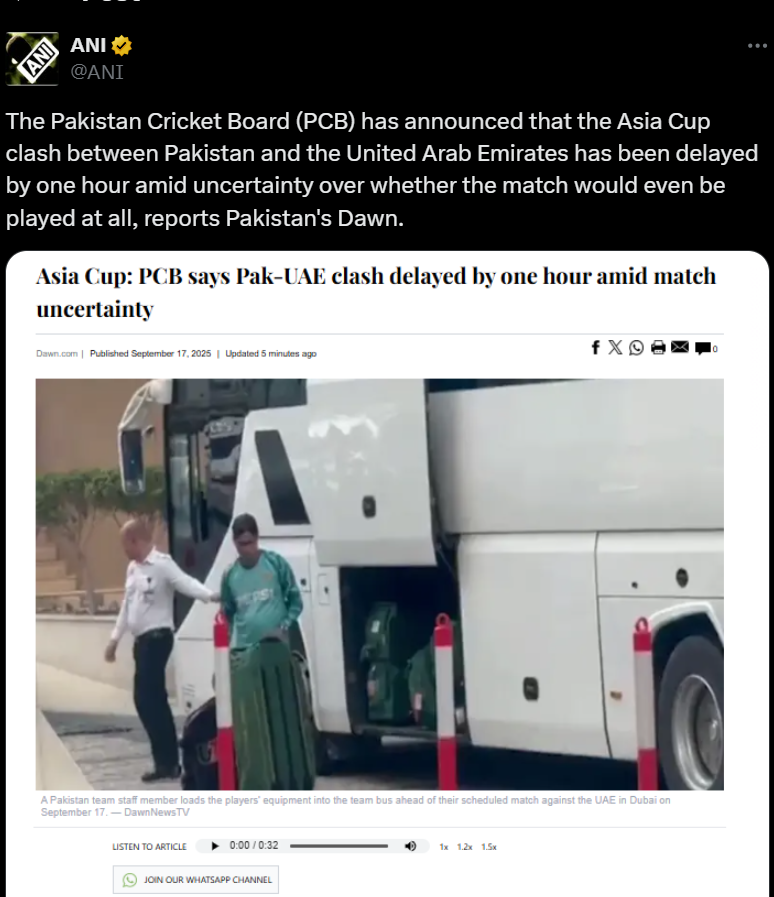Mute the article audio speaker icon
This screenshot has width=774, height=897.
point(410,846)
